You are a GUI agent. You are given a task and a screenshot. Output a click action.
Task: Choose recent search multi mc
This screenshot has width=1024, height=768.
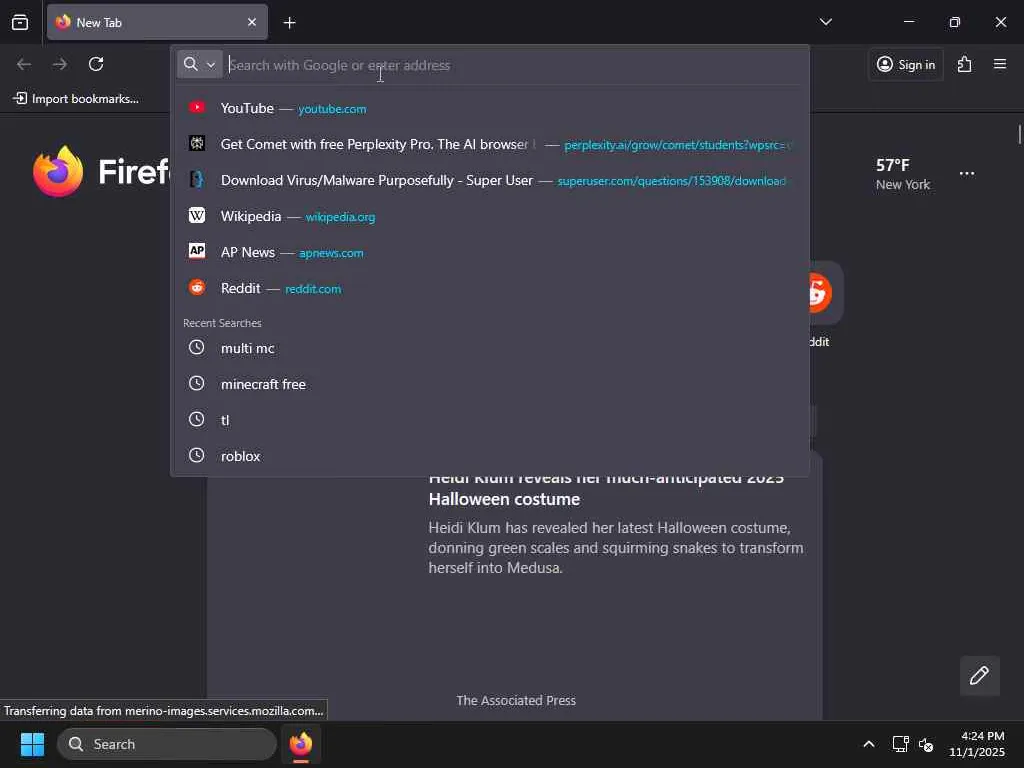coord(489,348)
